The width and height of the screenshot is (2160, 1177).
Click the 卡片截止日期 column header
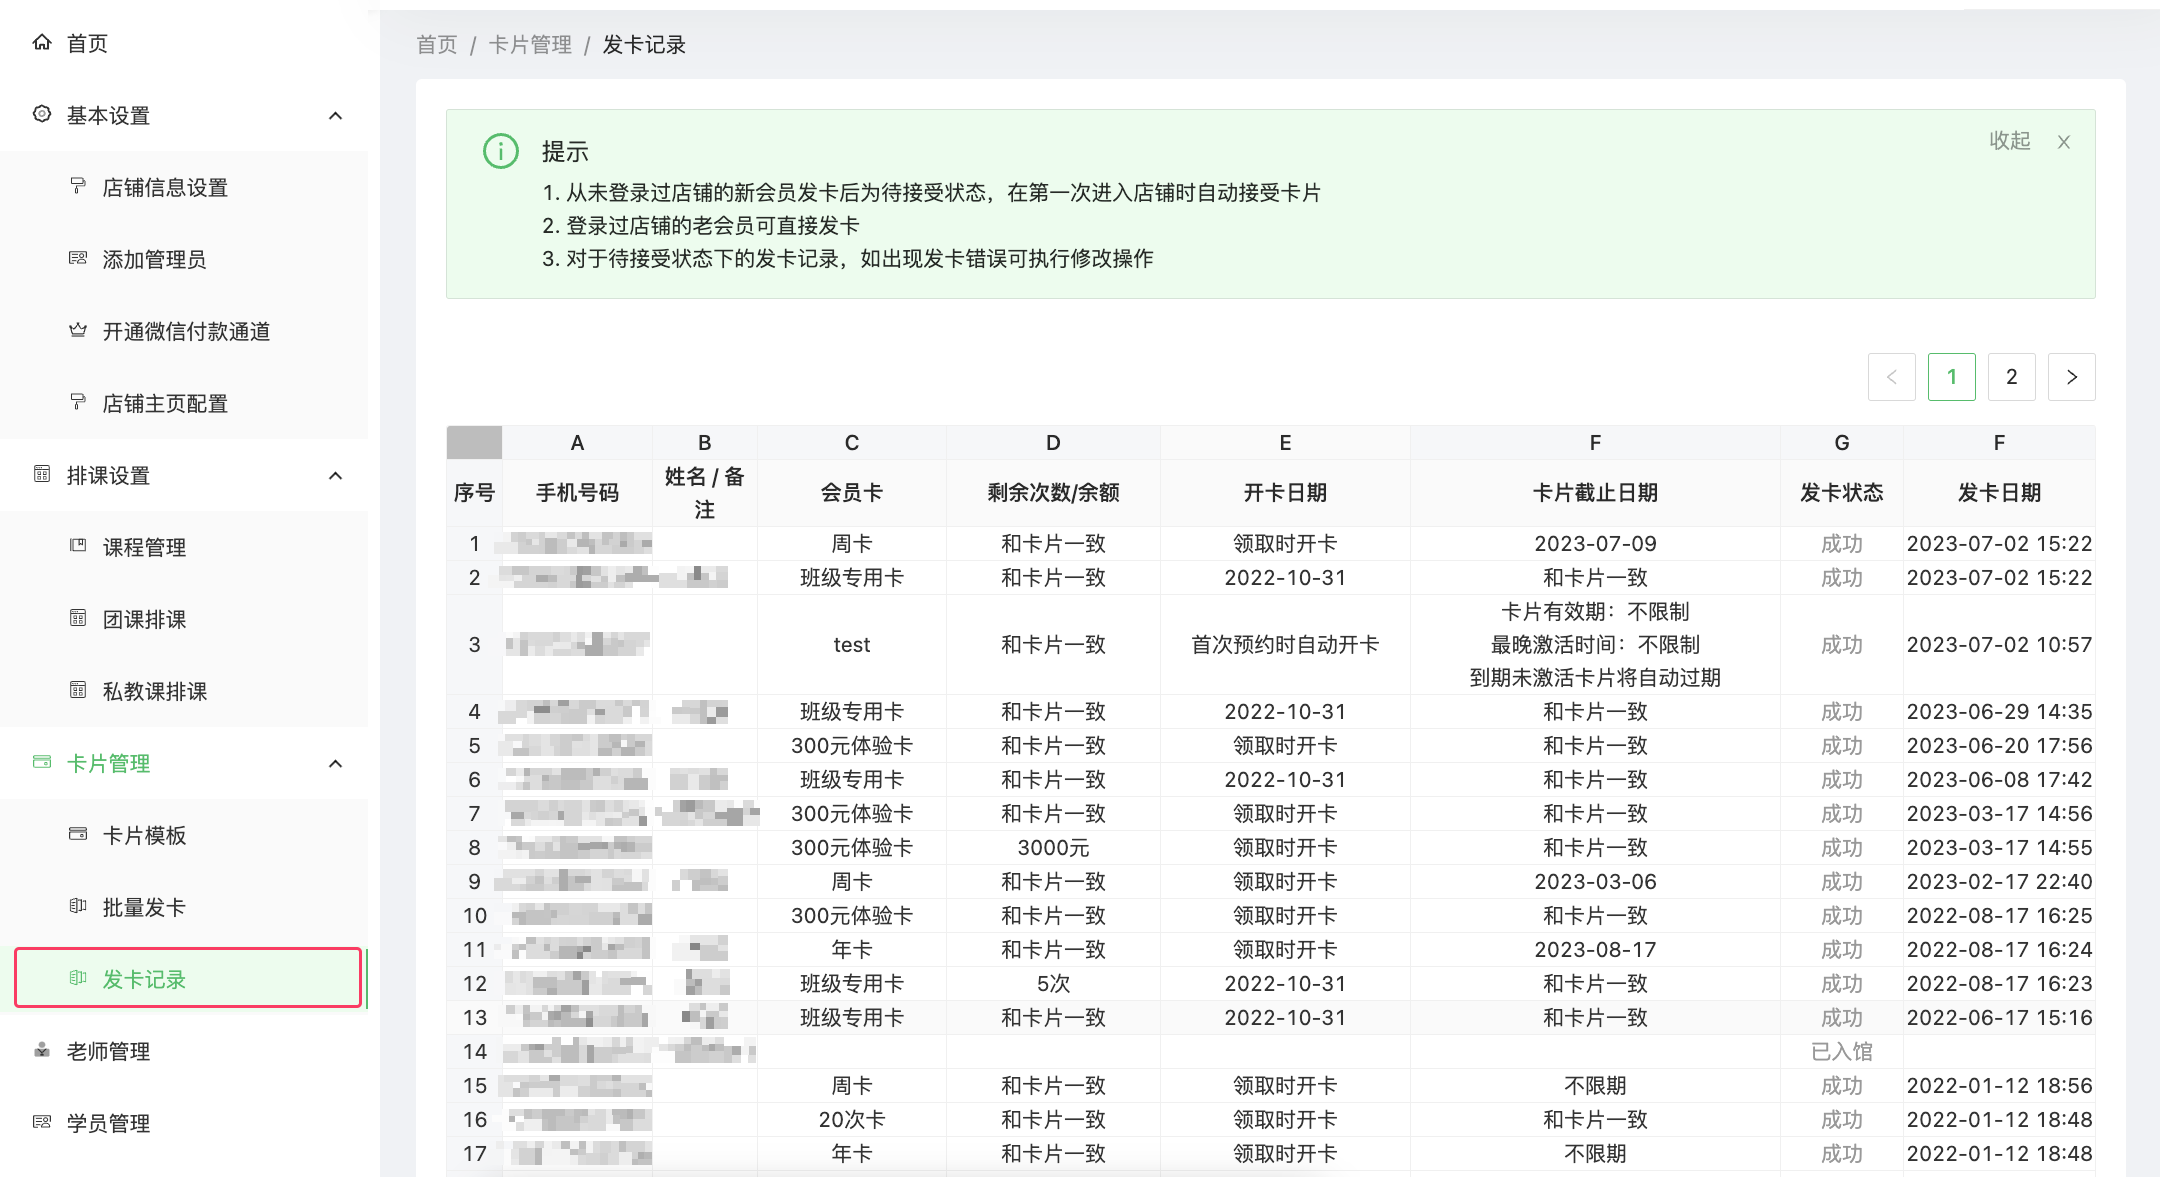[x=1595, y=493]
